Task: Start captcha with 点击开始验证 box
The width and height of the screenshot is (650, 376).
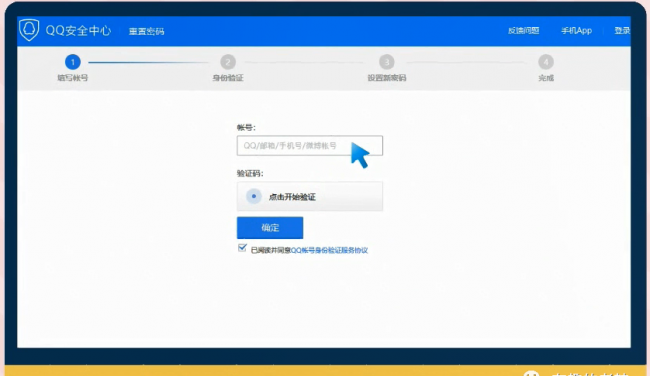Action: click(x=310, y=196)
